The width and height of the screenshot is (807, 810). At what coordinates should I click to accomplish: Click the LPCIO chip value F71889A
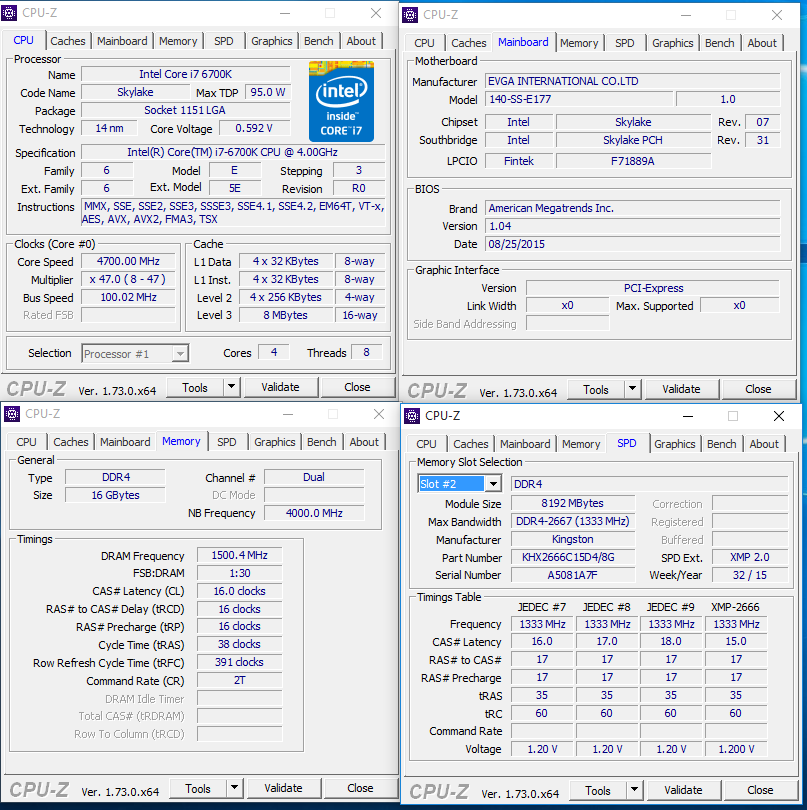pyautogui.click(x=633, y=161)
